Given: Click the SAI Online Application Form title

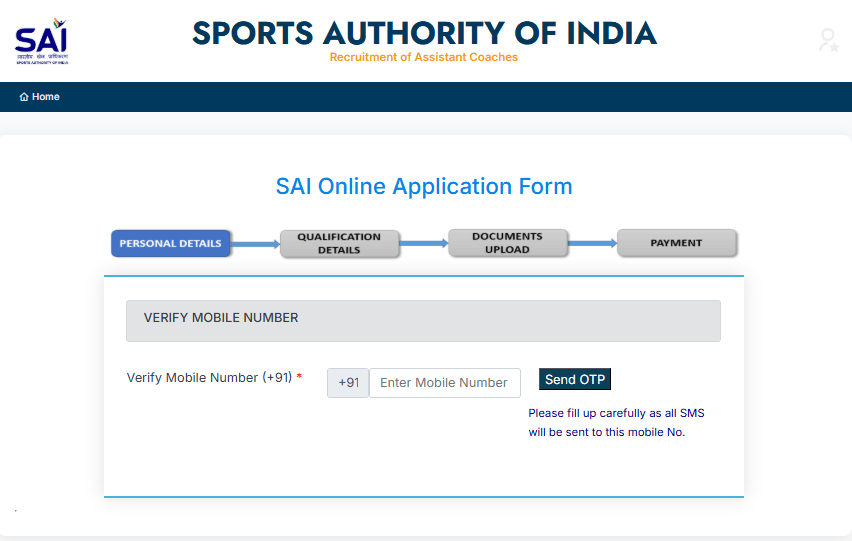Looking at the screenshot, I should tap(424, 186).
